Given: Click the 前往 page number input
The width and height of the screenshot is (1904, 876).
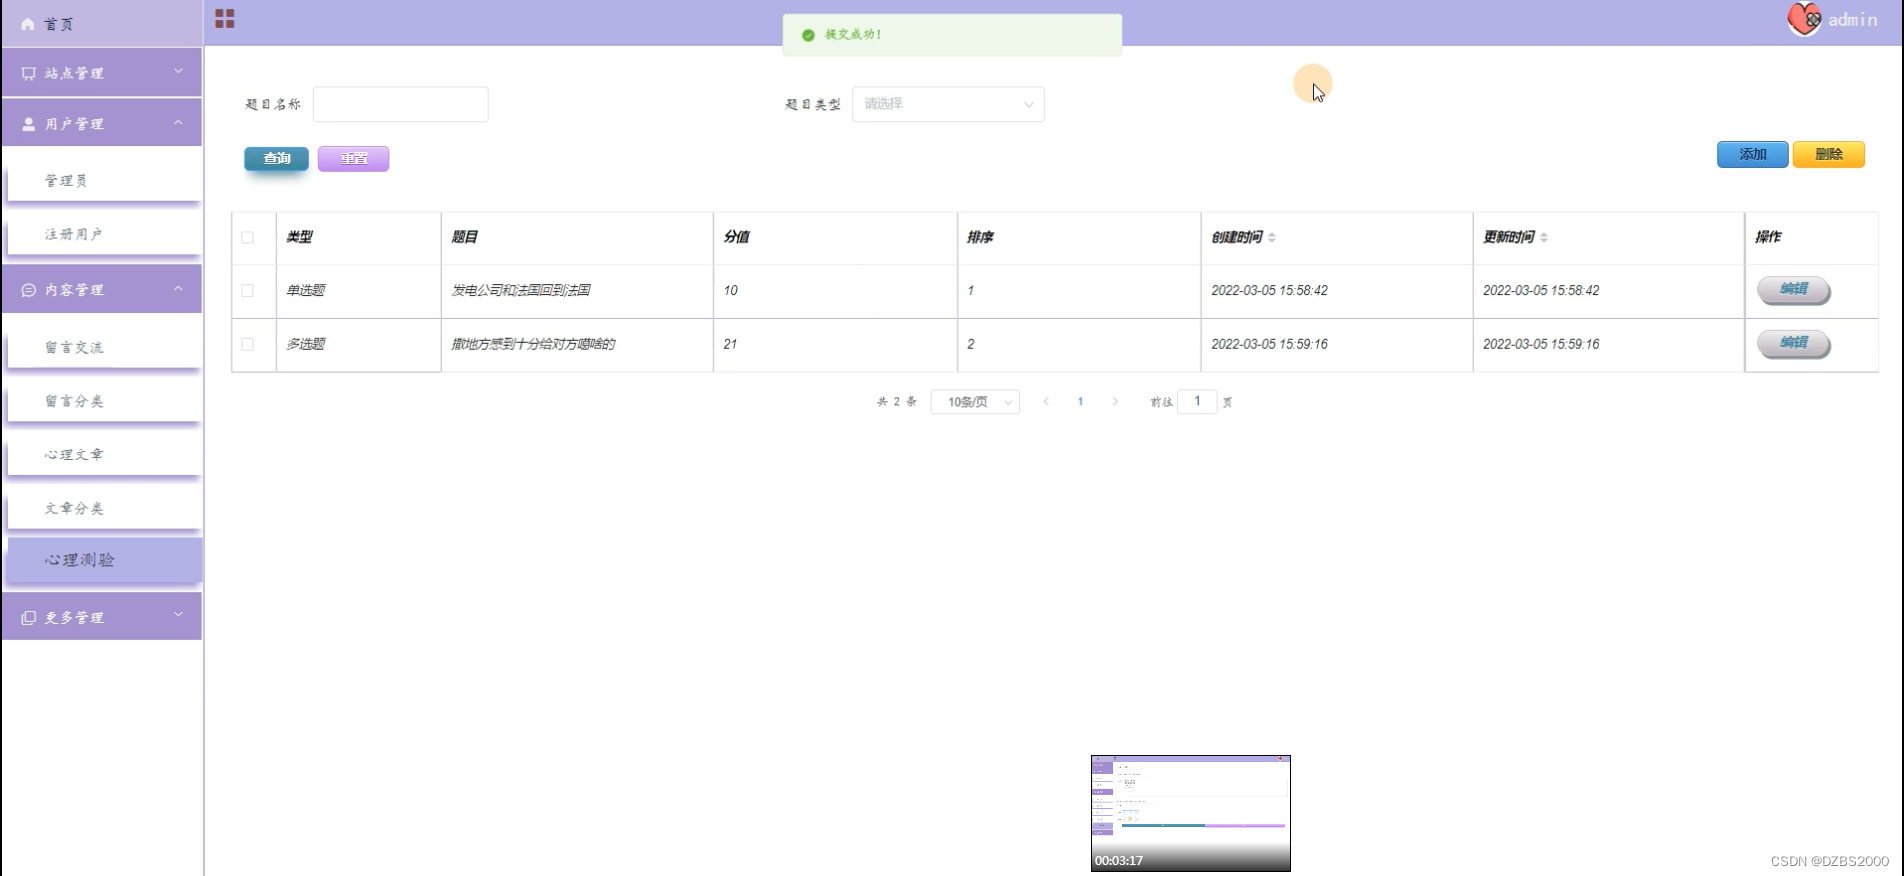Looking at the screenshot, I should (x=1197, y=401).
